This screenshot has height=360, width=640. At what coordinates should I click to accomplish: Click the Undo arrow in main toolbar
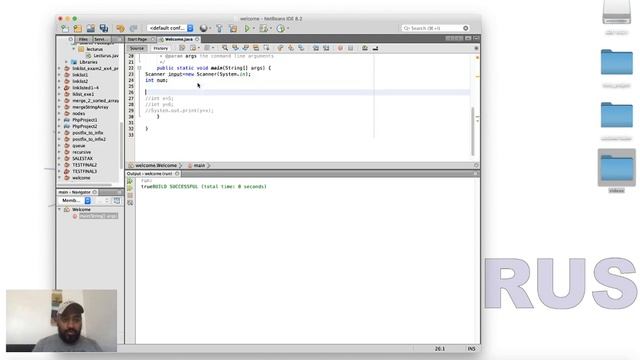pyautogui.click(x=120, y=28)
